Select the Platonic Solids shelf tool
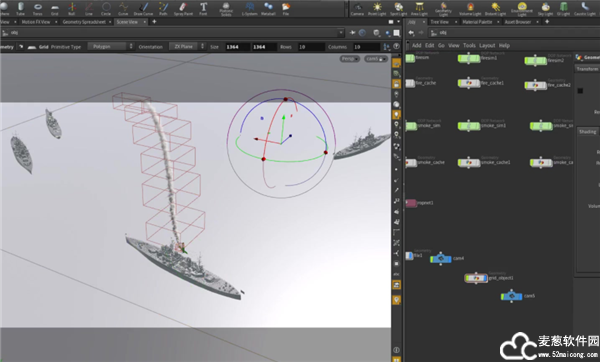Screen dimensions: 600x362 click(226, 9)
